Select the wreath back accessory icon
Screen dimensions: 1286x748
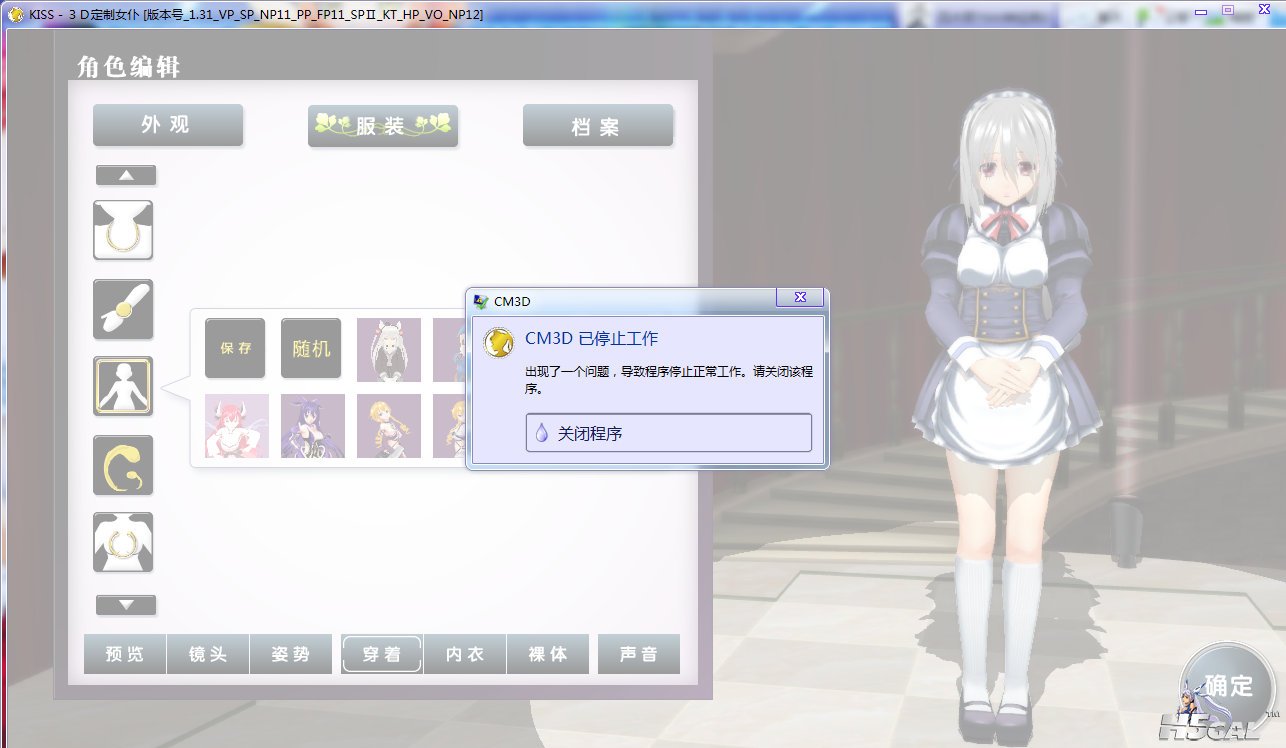123,542
